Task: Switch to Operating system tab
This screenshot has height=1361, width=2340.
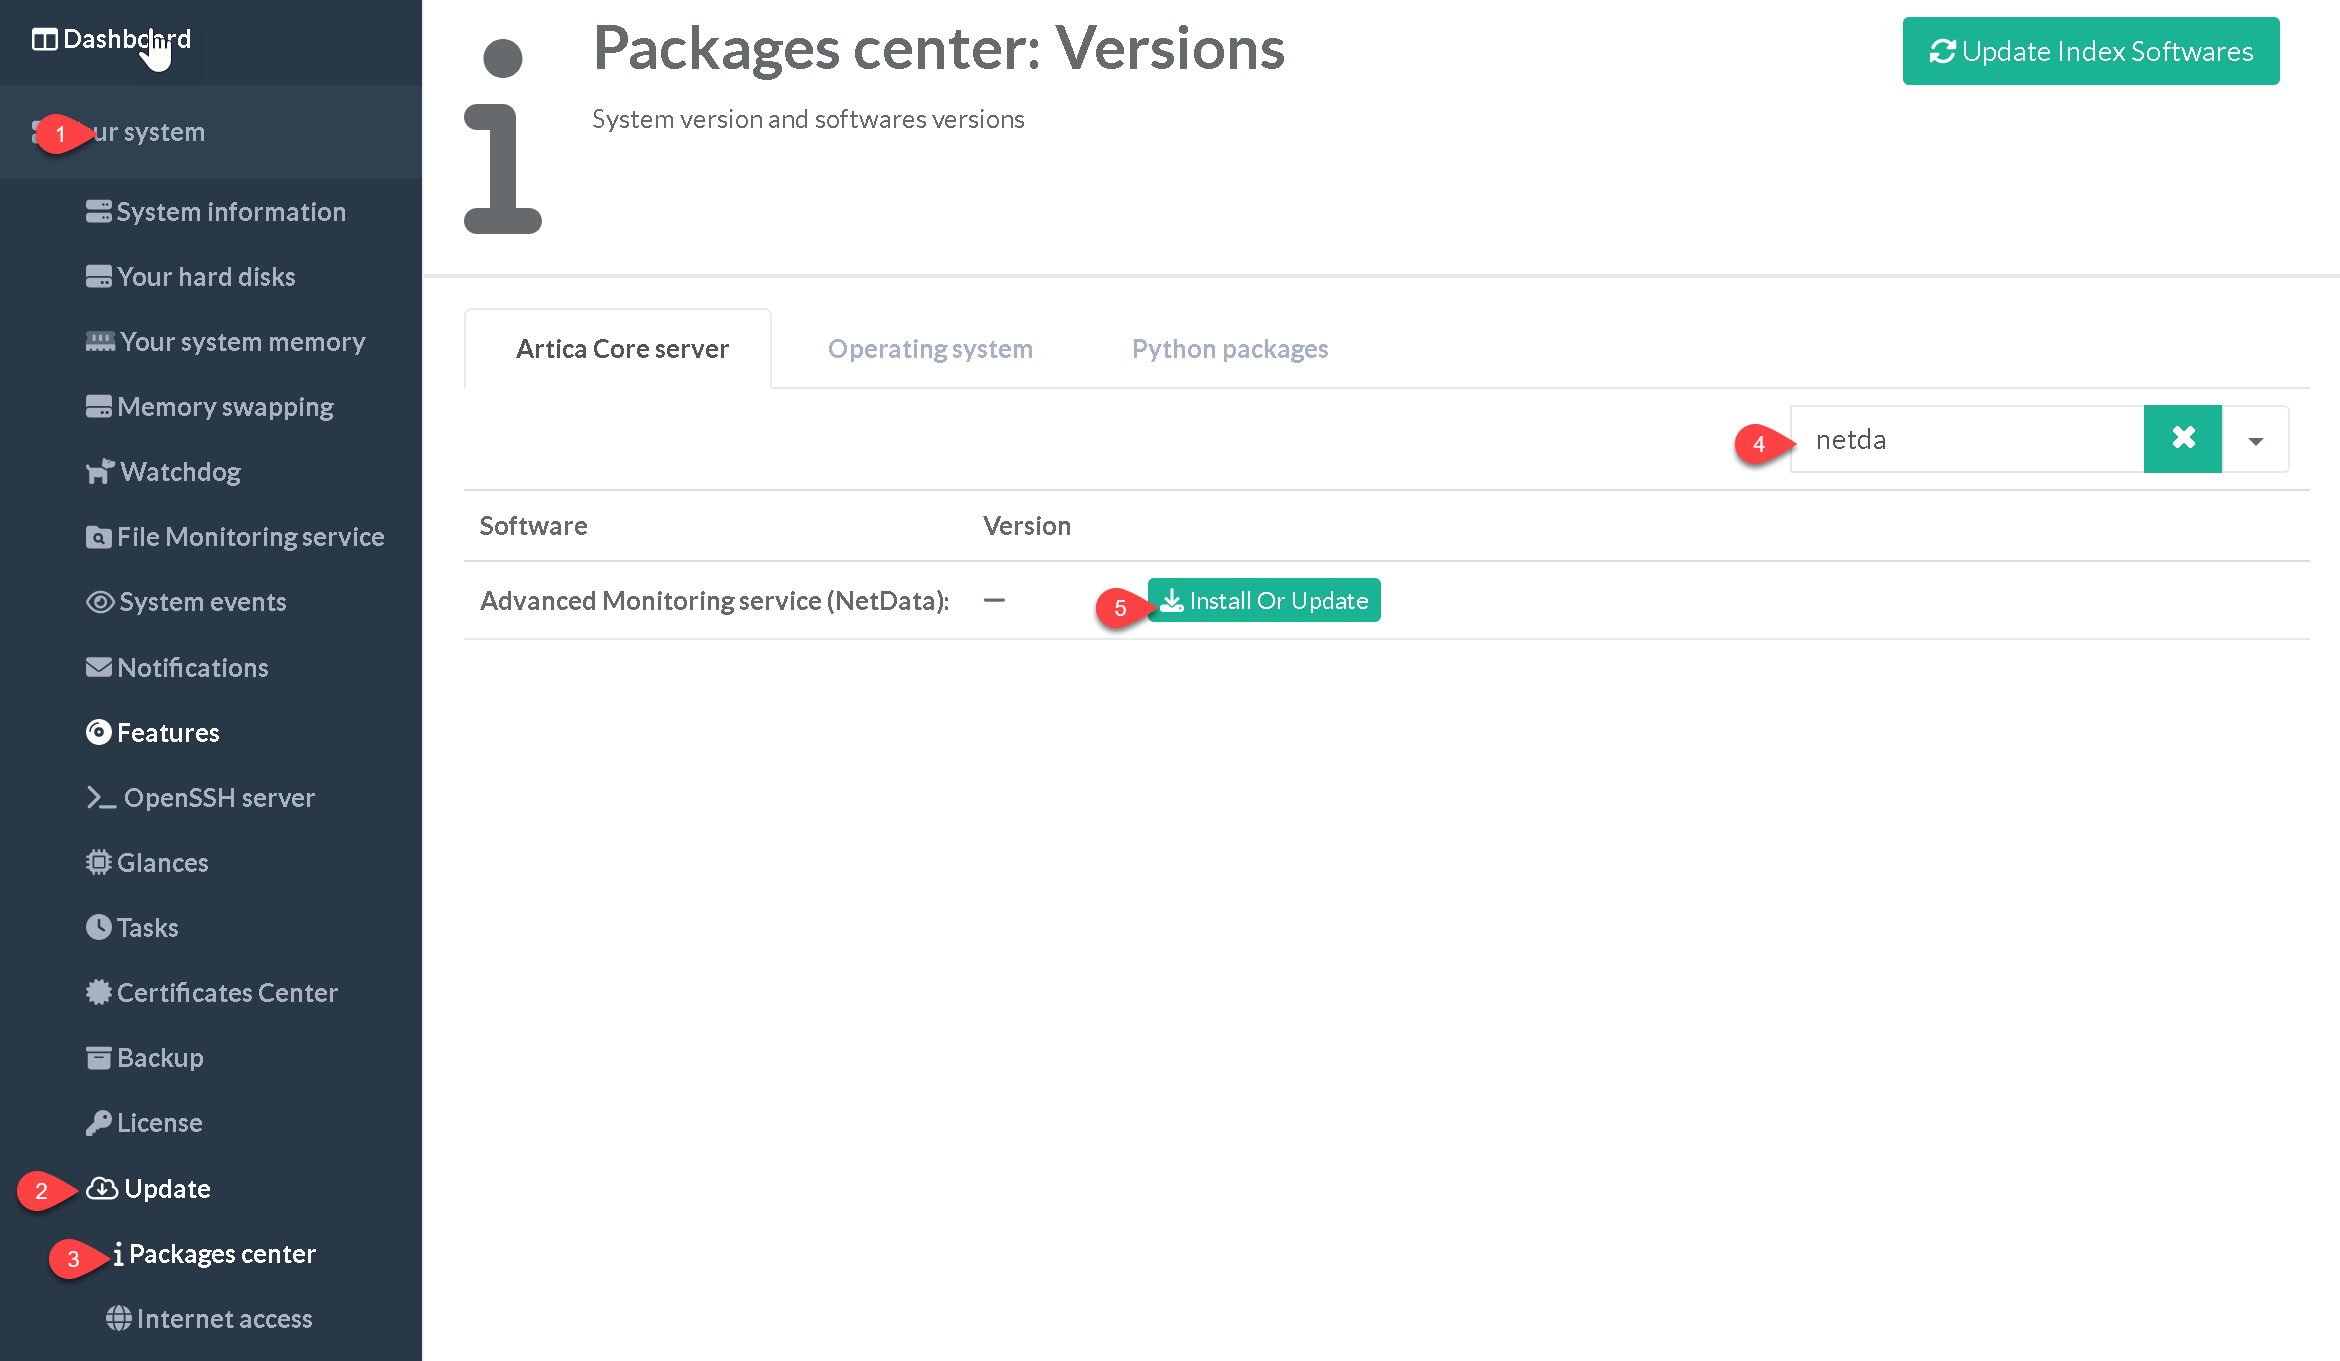Action: click(x=930, y=349)
